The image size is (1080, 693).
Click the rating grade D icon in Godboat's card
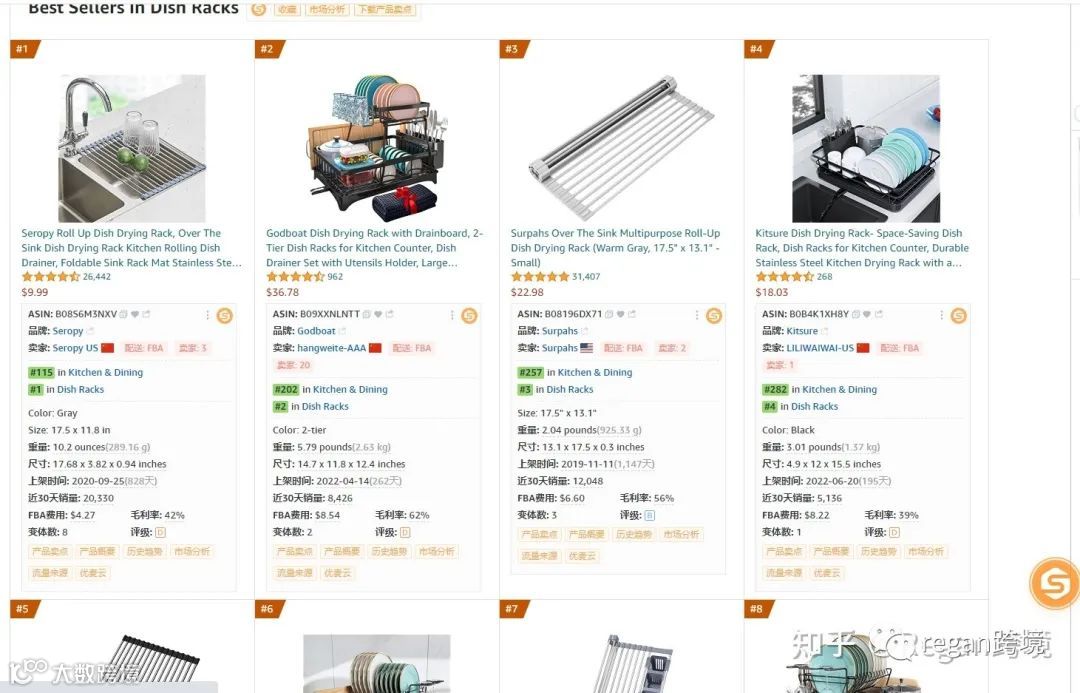(405, 532)
